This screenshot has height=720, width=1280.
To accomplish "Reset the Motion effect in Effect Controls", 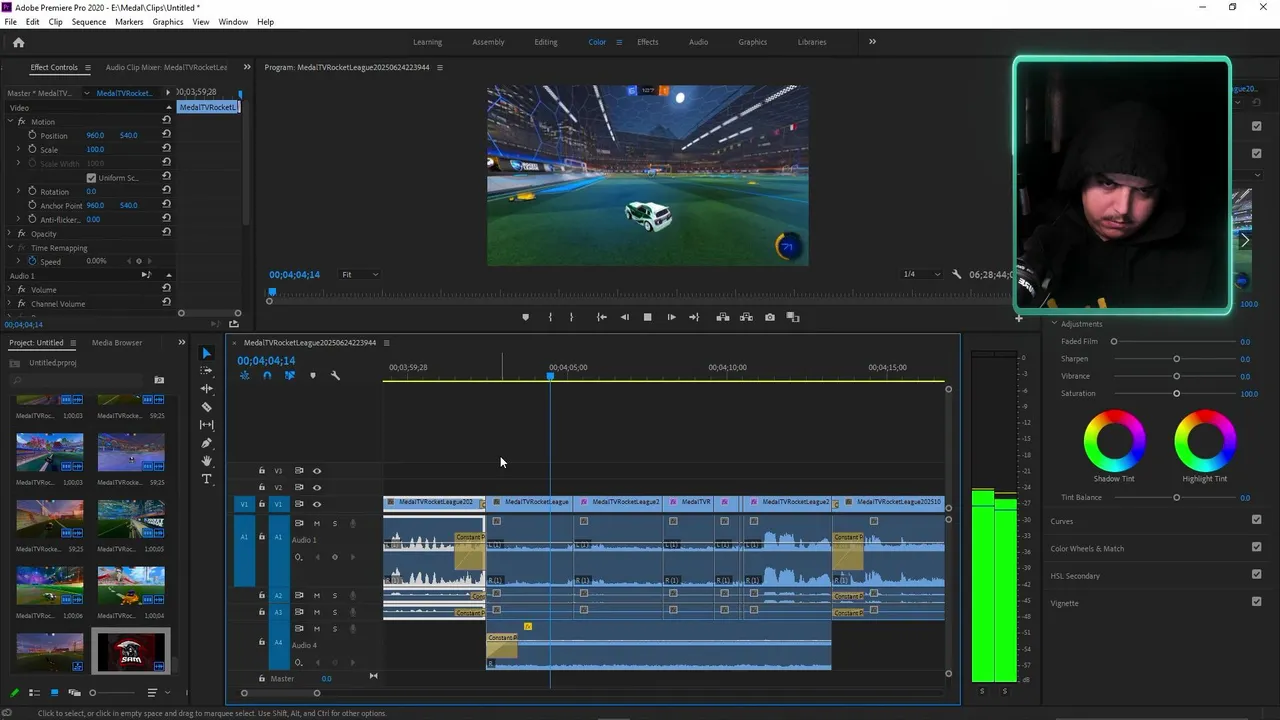I will tap(166, 120).
